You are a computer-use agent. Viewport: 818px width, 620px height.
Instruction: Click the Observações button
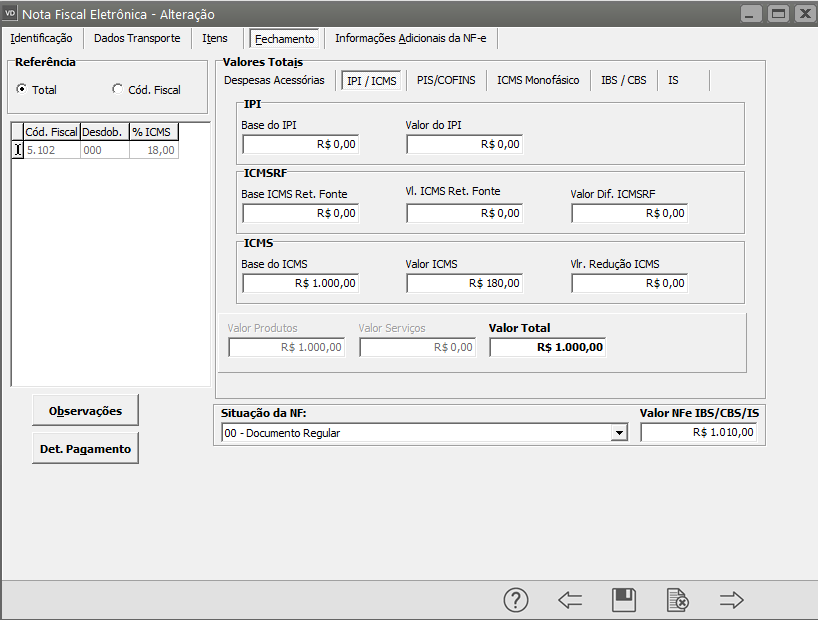coord(85,410)
